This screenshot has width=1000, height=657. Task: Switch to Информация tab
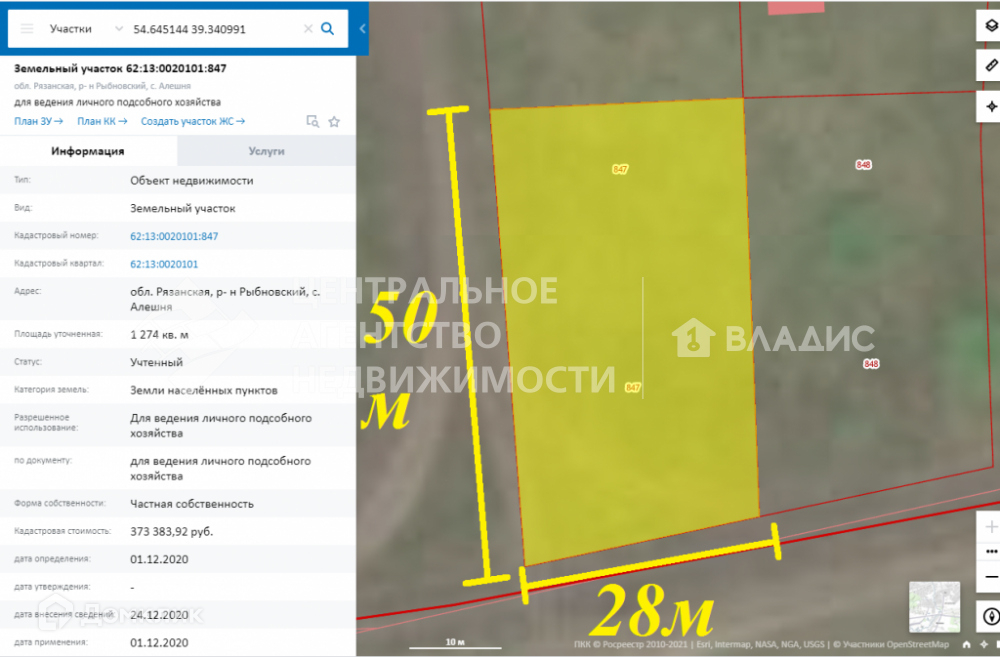coord(88,151)
